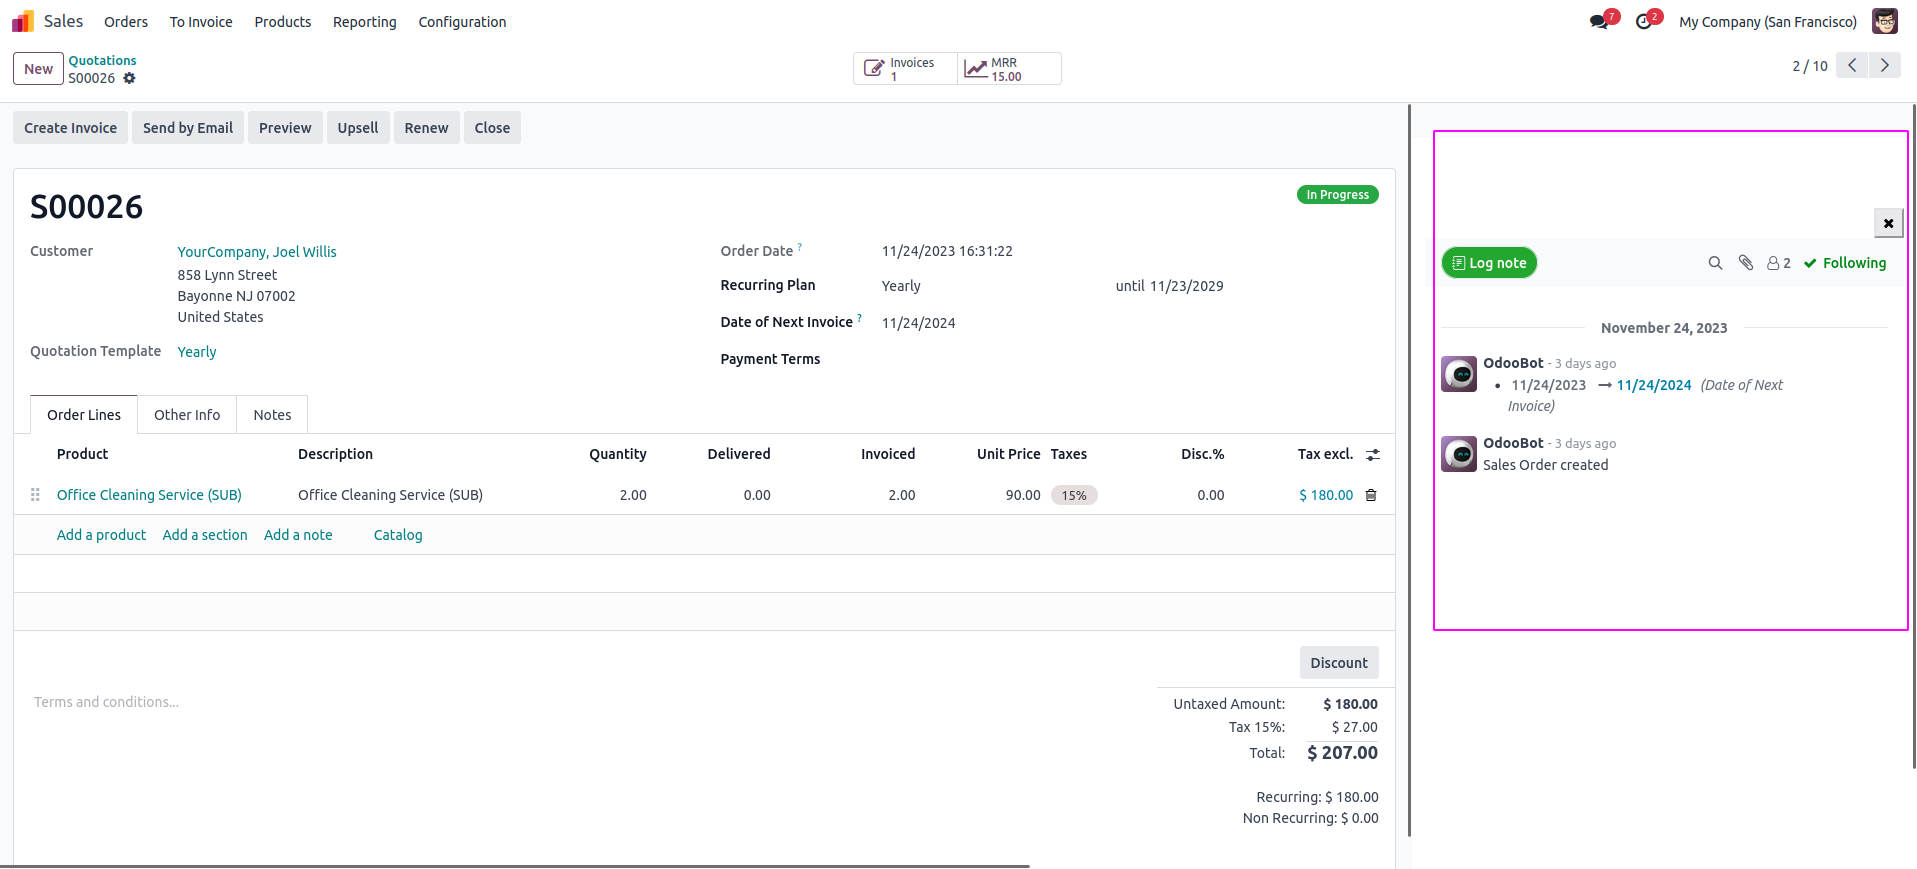Open the Yearly quotation template link
The width and height of the screenshot is (1917, 869).
coord(197,352)
